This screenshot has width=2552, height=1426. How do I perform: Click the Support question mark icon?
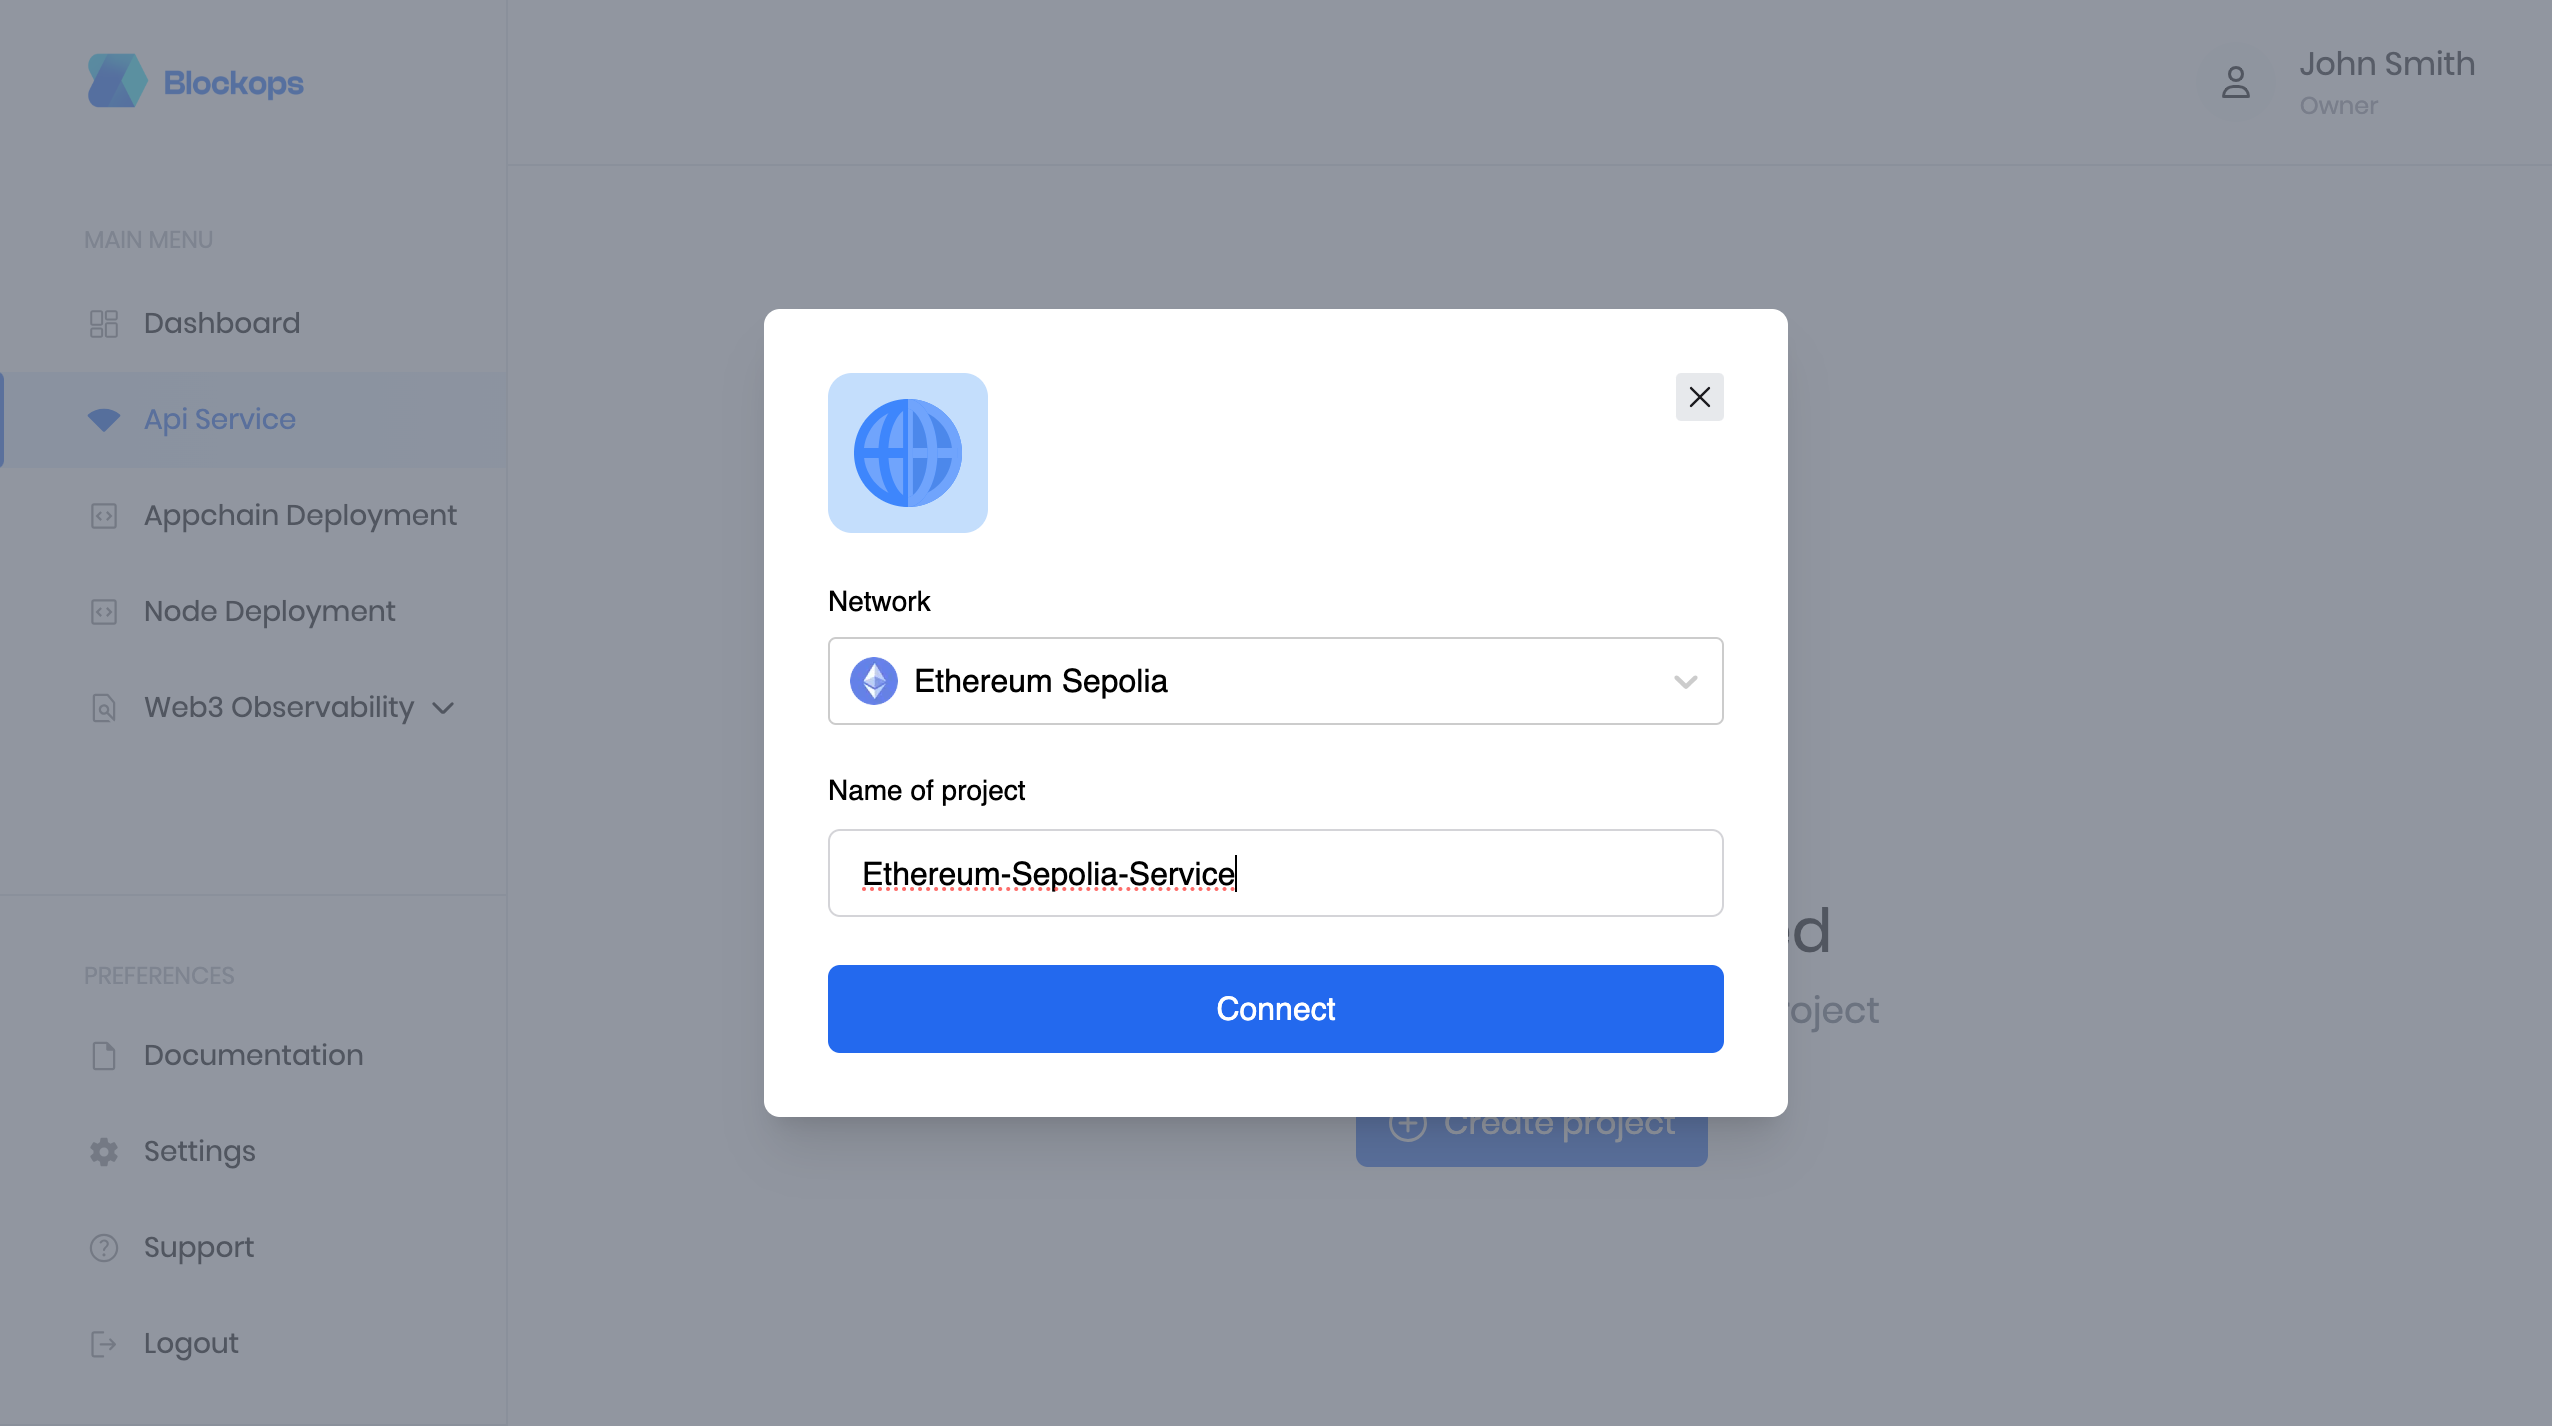pos(104,1248)
